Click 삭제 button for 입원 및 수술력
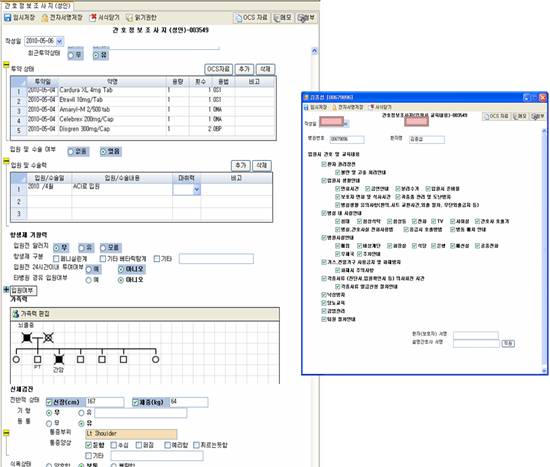Screen dimensions: 550x467 (x=262, y=166)
